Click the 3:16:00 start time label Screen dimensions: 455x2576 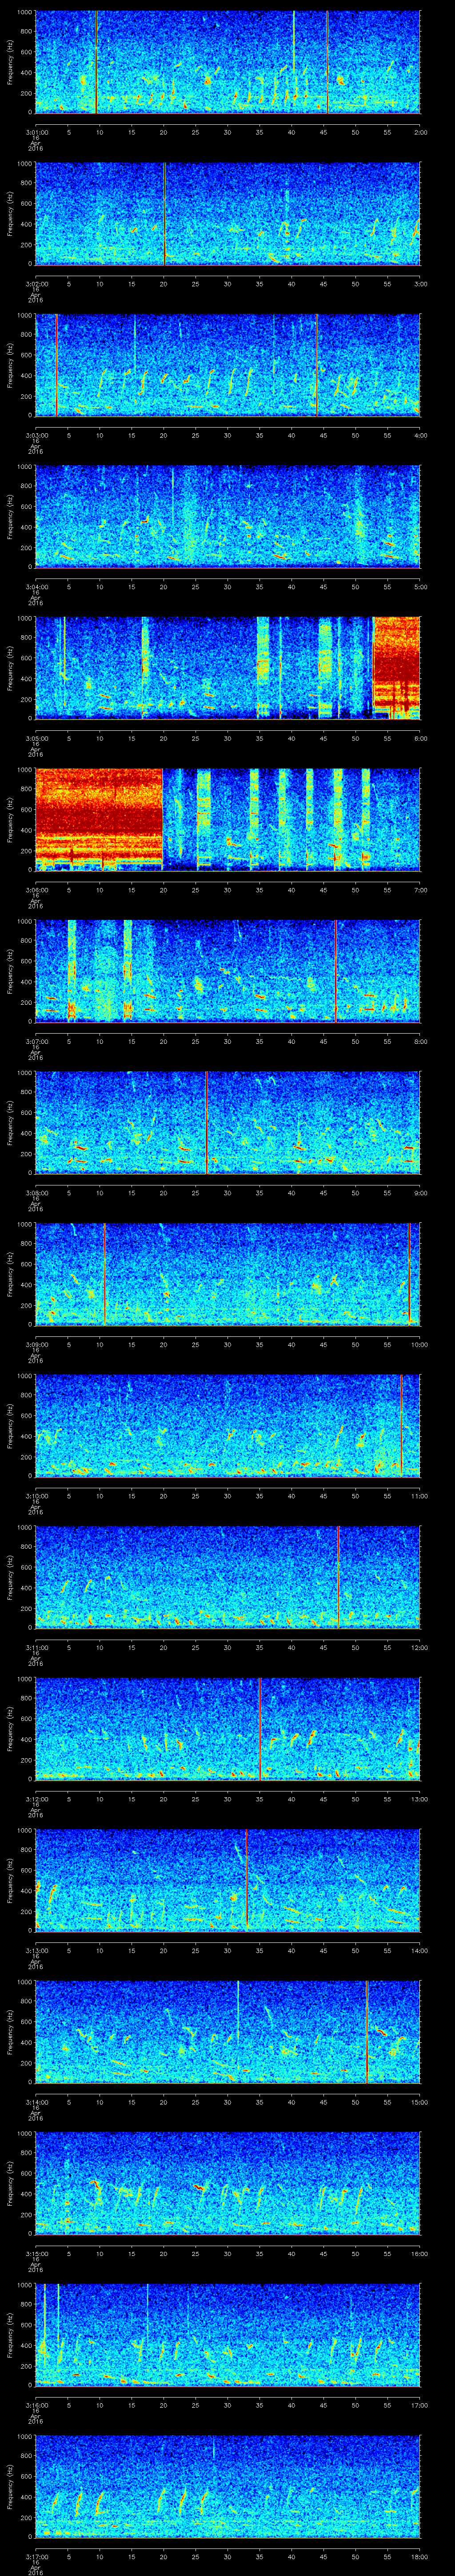(x=36, y=2405)
